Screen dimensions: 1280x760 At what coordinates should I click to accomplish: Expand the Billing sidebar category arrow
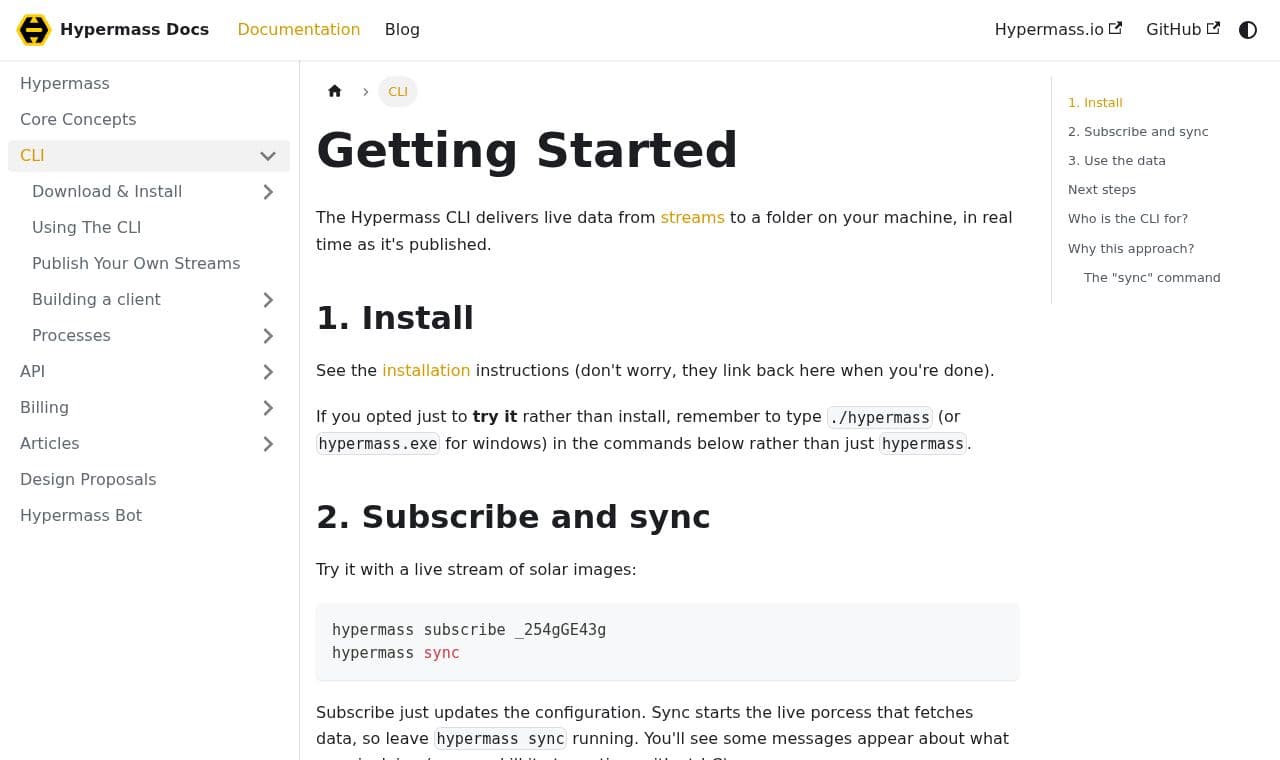(x=268, y=408)
